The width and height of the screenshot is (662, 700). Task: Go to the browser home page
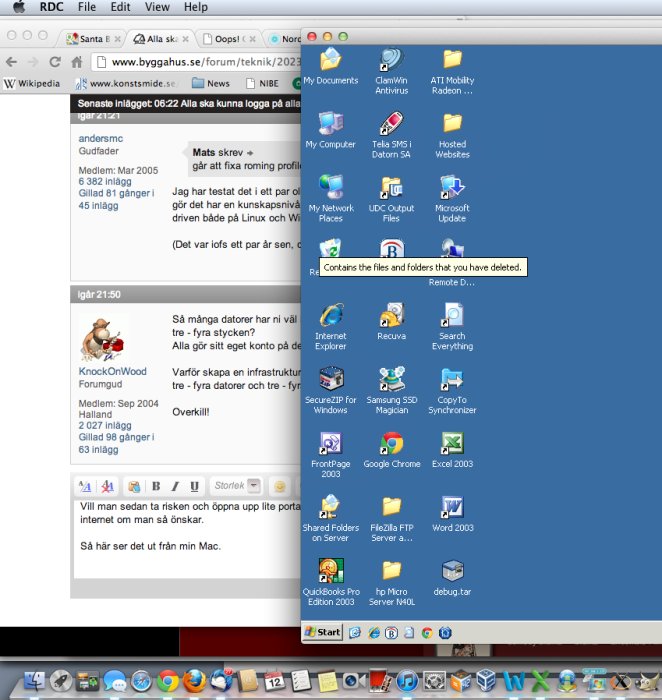(x=77, y=62)
